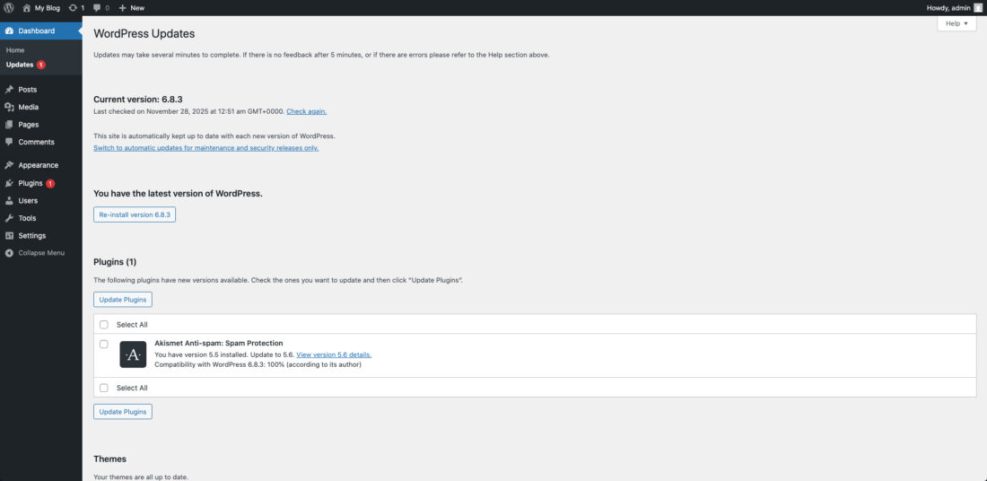This screenshot has width=987, height=481.
Task: Click the Current version: 6.8.3 heading
Action: point(138,99)
